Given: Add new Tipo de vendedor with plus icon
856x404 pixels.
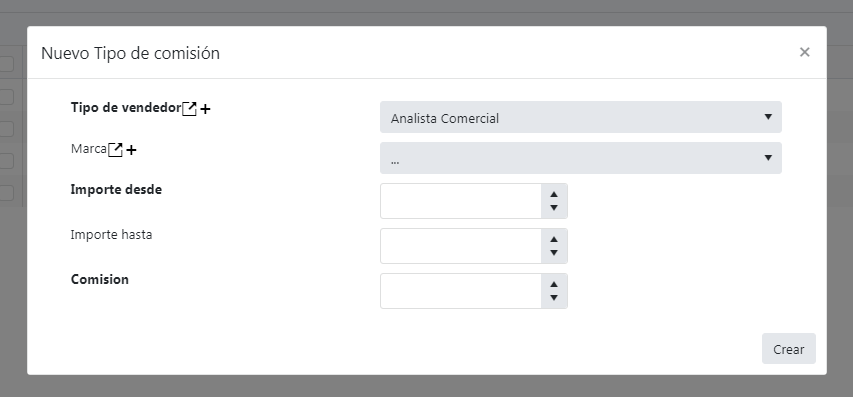Looking at the screenshot, I should pos(205,109).
